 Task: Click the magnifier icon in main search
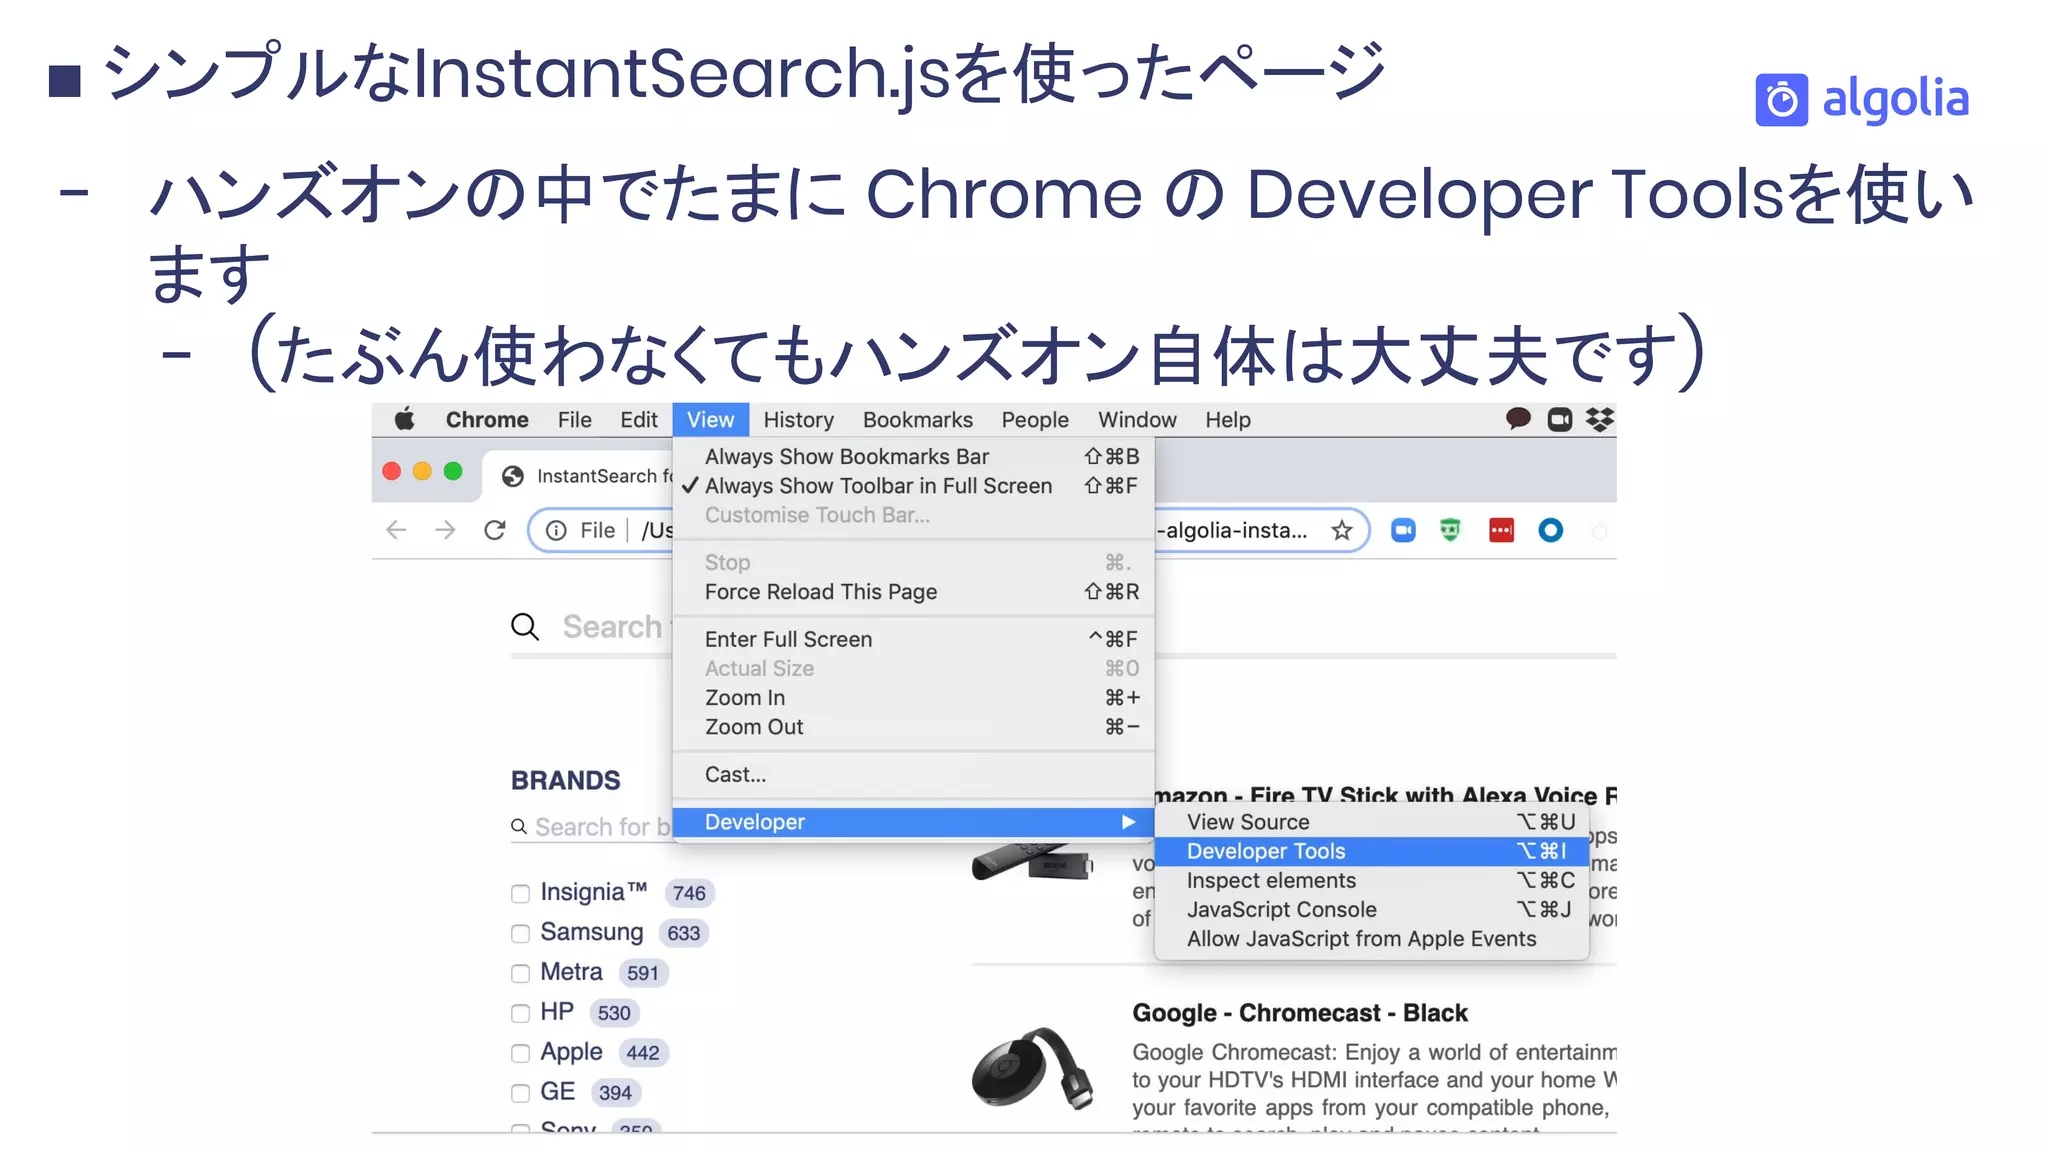point(525,627)
